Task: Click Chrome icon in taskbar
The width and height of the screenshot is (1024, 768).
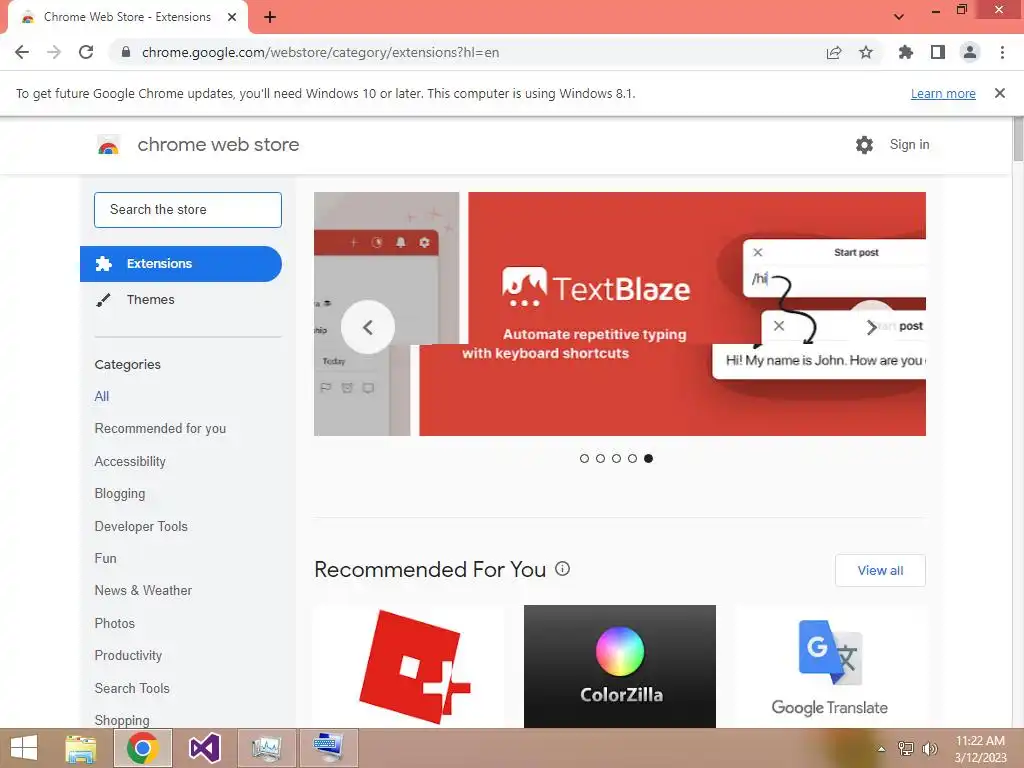Action: (x=143, y=748)
